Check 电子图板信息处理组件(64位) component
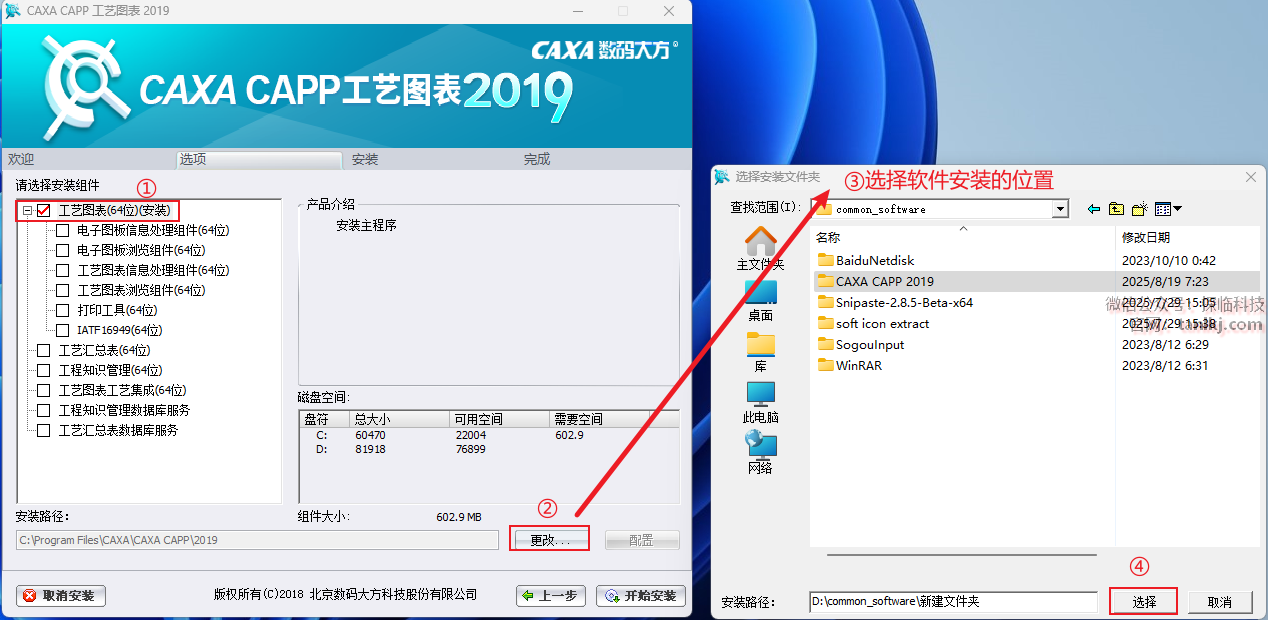 (63, 230)
